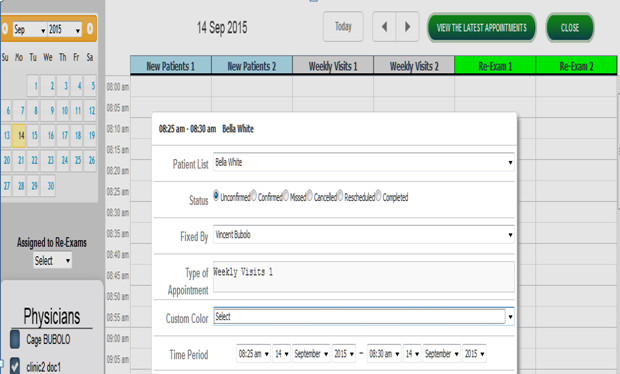
Task: Click the Type of Appointment text area
Action: click(364, 277)
